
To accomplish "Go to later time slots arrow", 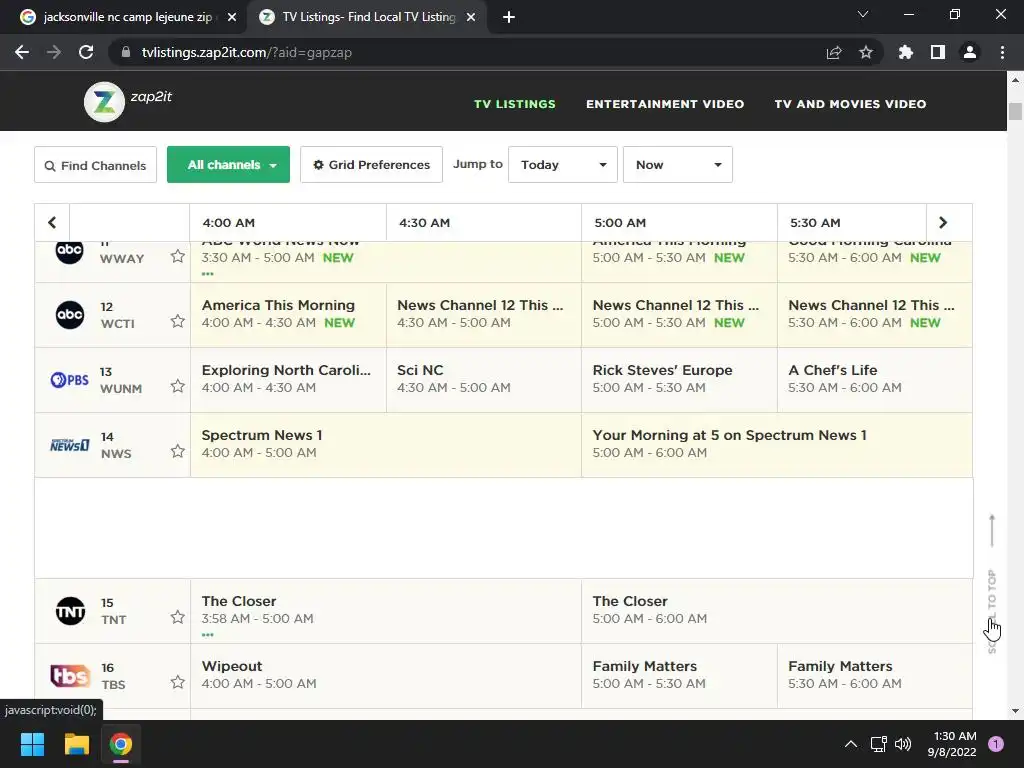I will point(943,223).
